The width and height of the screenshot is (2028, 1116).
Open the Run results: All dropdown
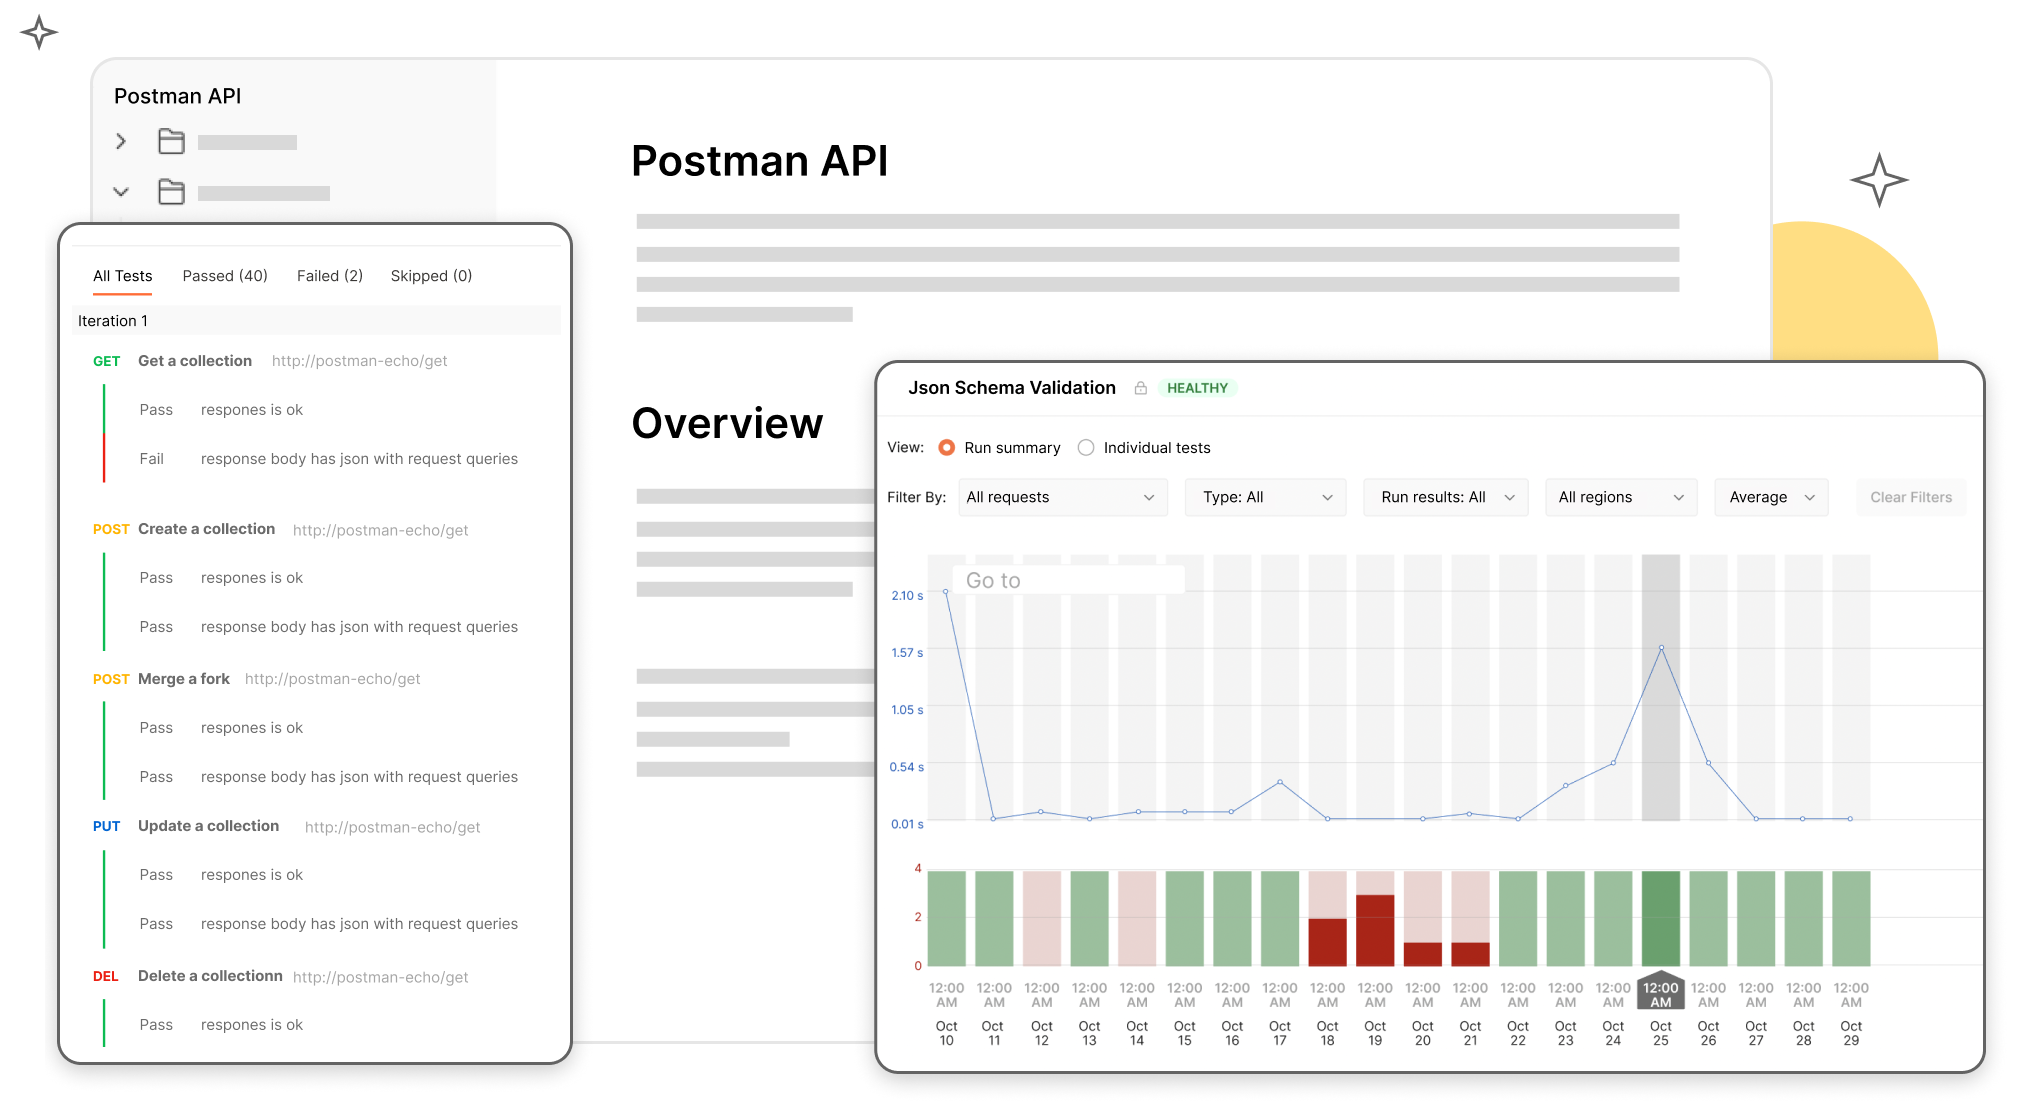pos(1445,497)
